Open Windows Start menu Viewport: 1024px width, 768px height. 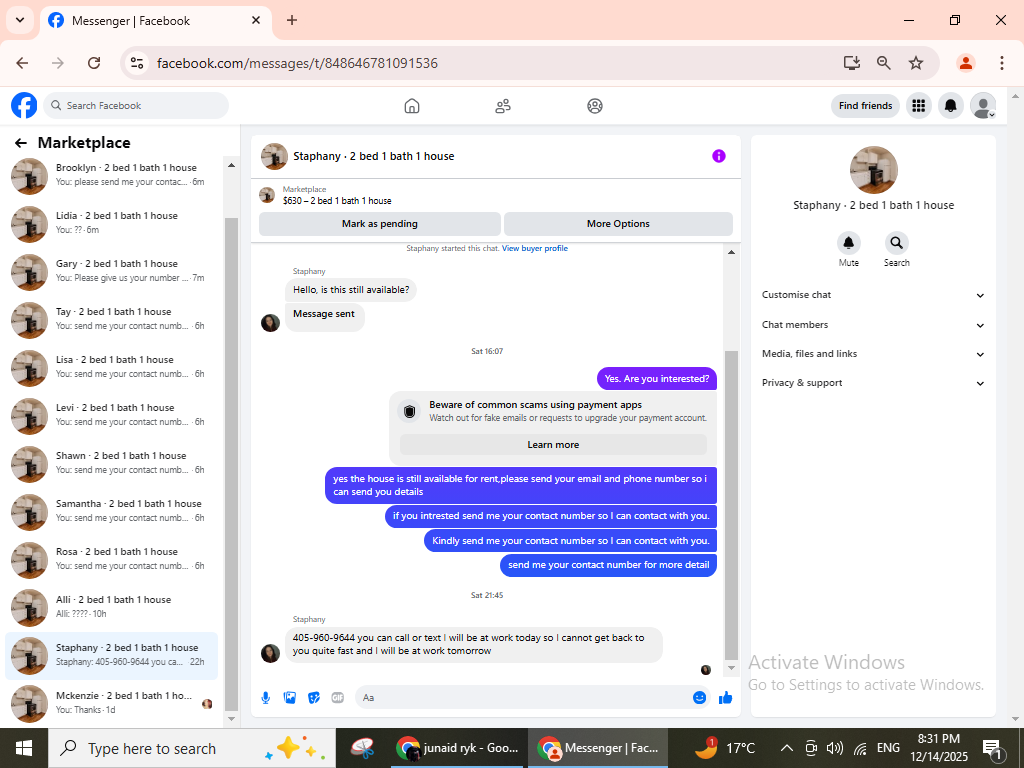click(x=24, y=748)
